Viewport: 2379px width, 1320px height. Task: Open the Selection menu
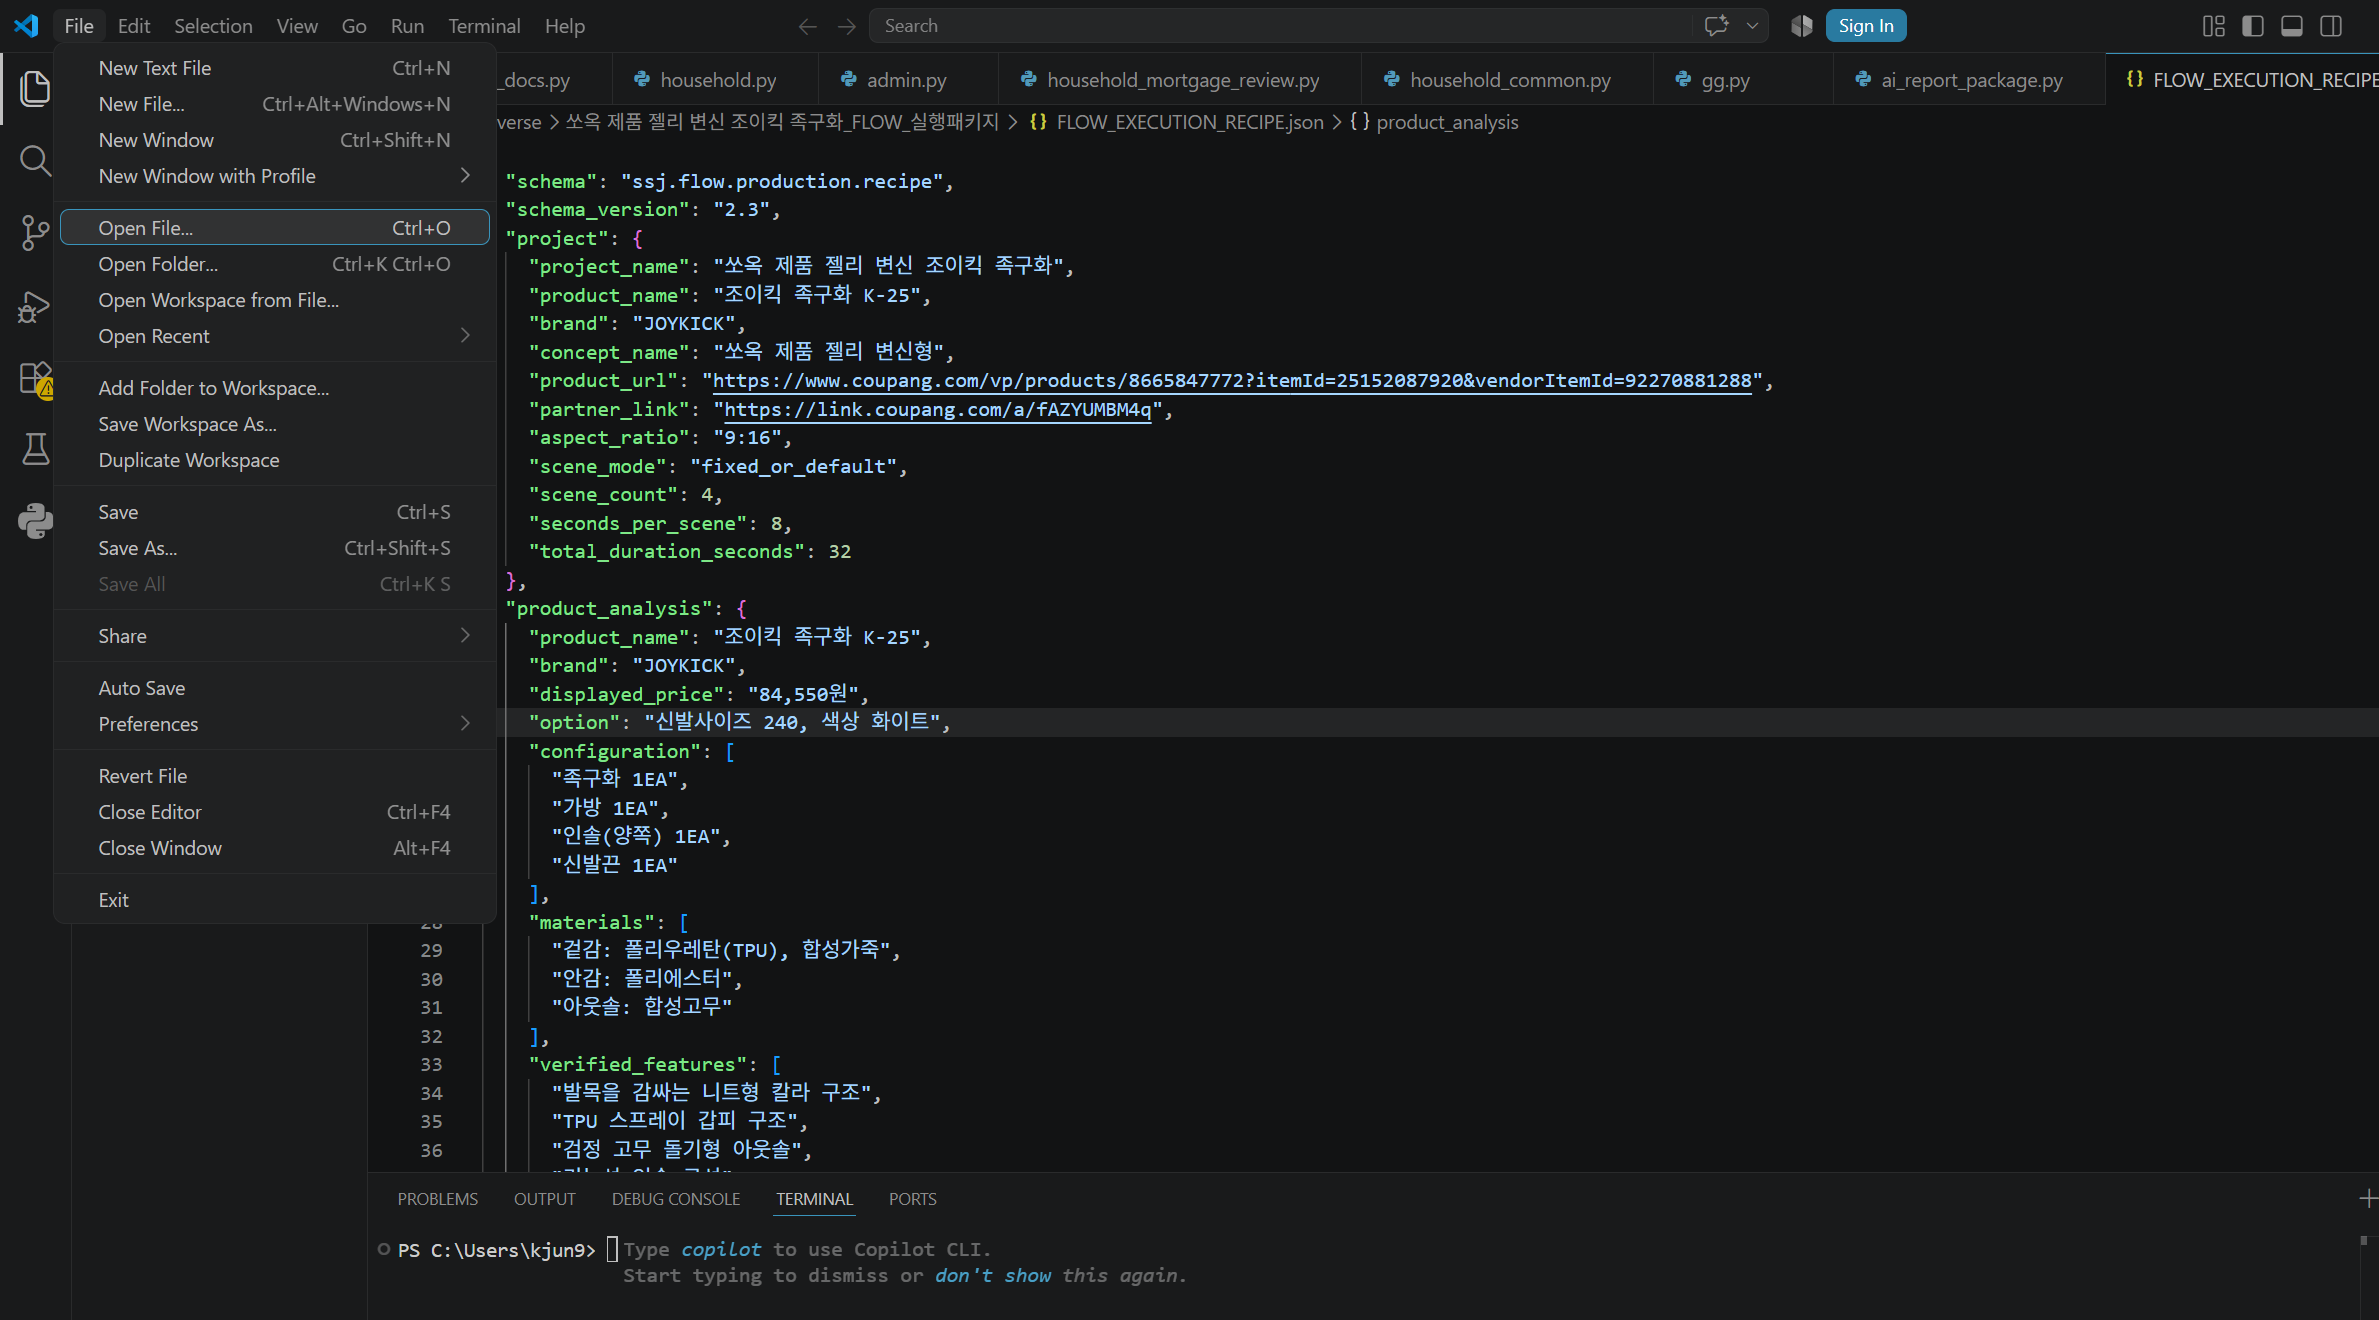click(213, 26)
